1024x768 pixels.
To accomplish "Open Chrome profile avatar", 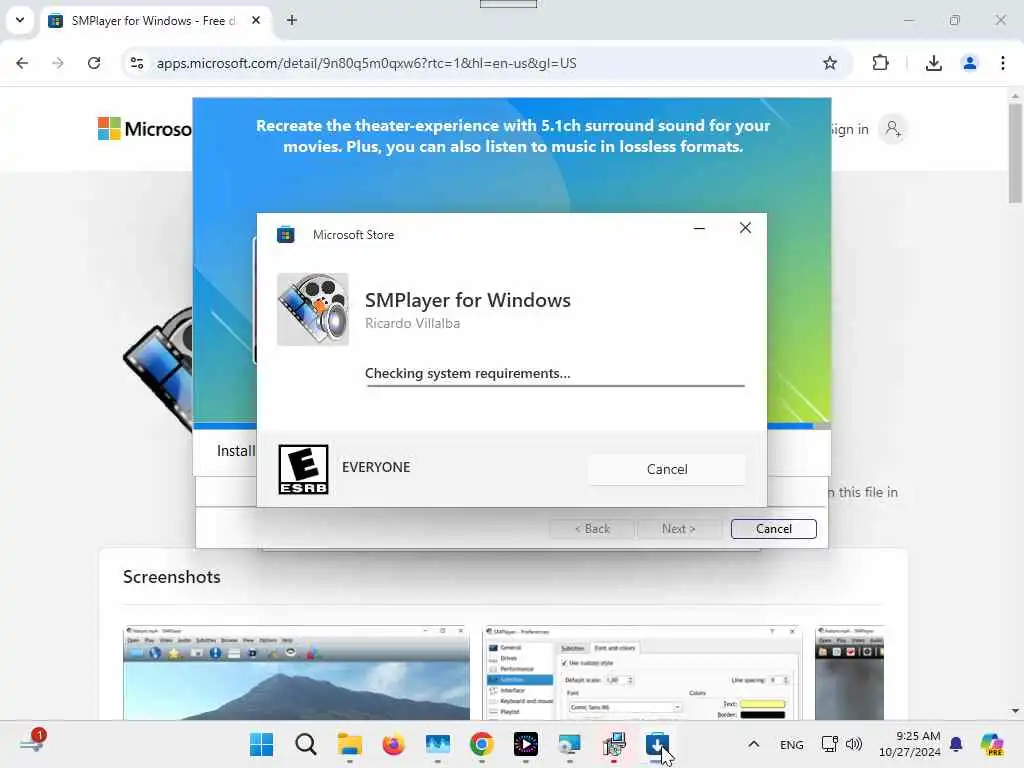I will 969,63.
